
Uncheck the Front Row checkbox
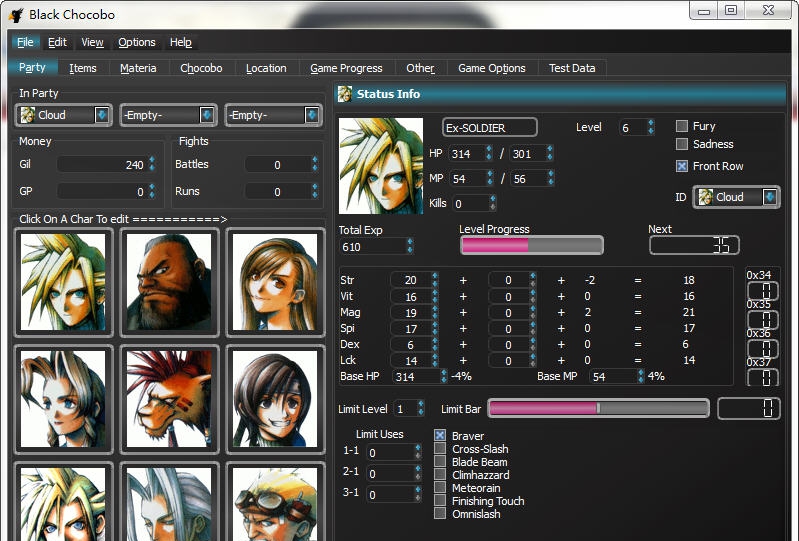pyautogui.click(x=682, y=166)
